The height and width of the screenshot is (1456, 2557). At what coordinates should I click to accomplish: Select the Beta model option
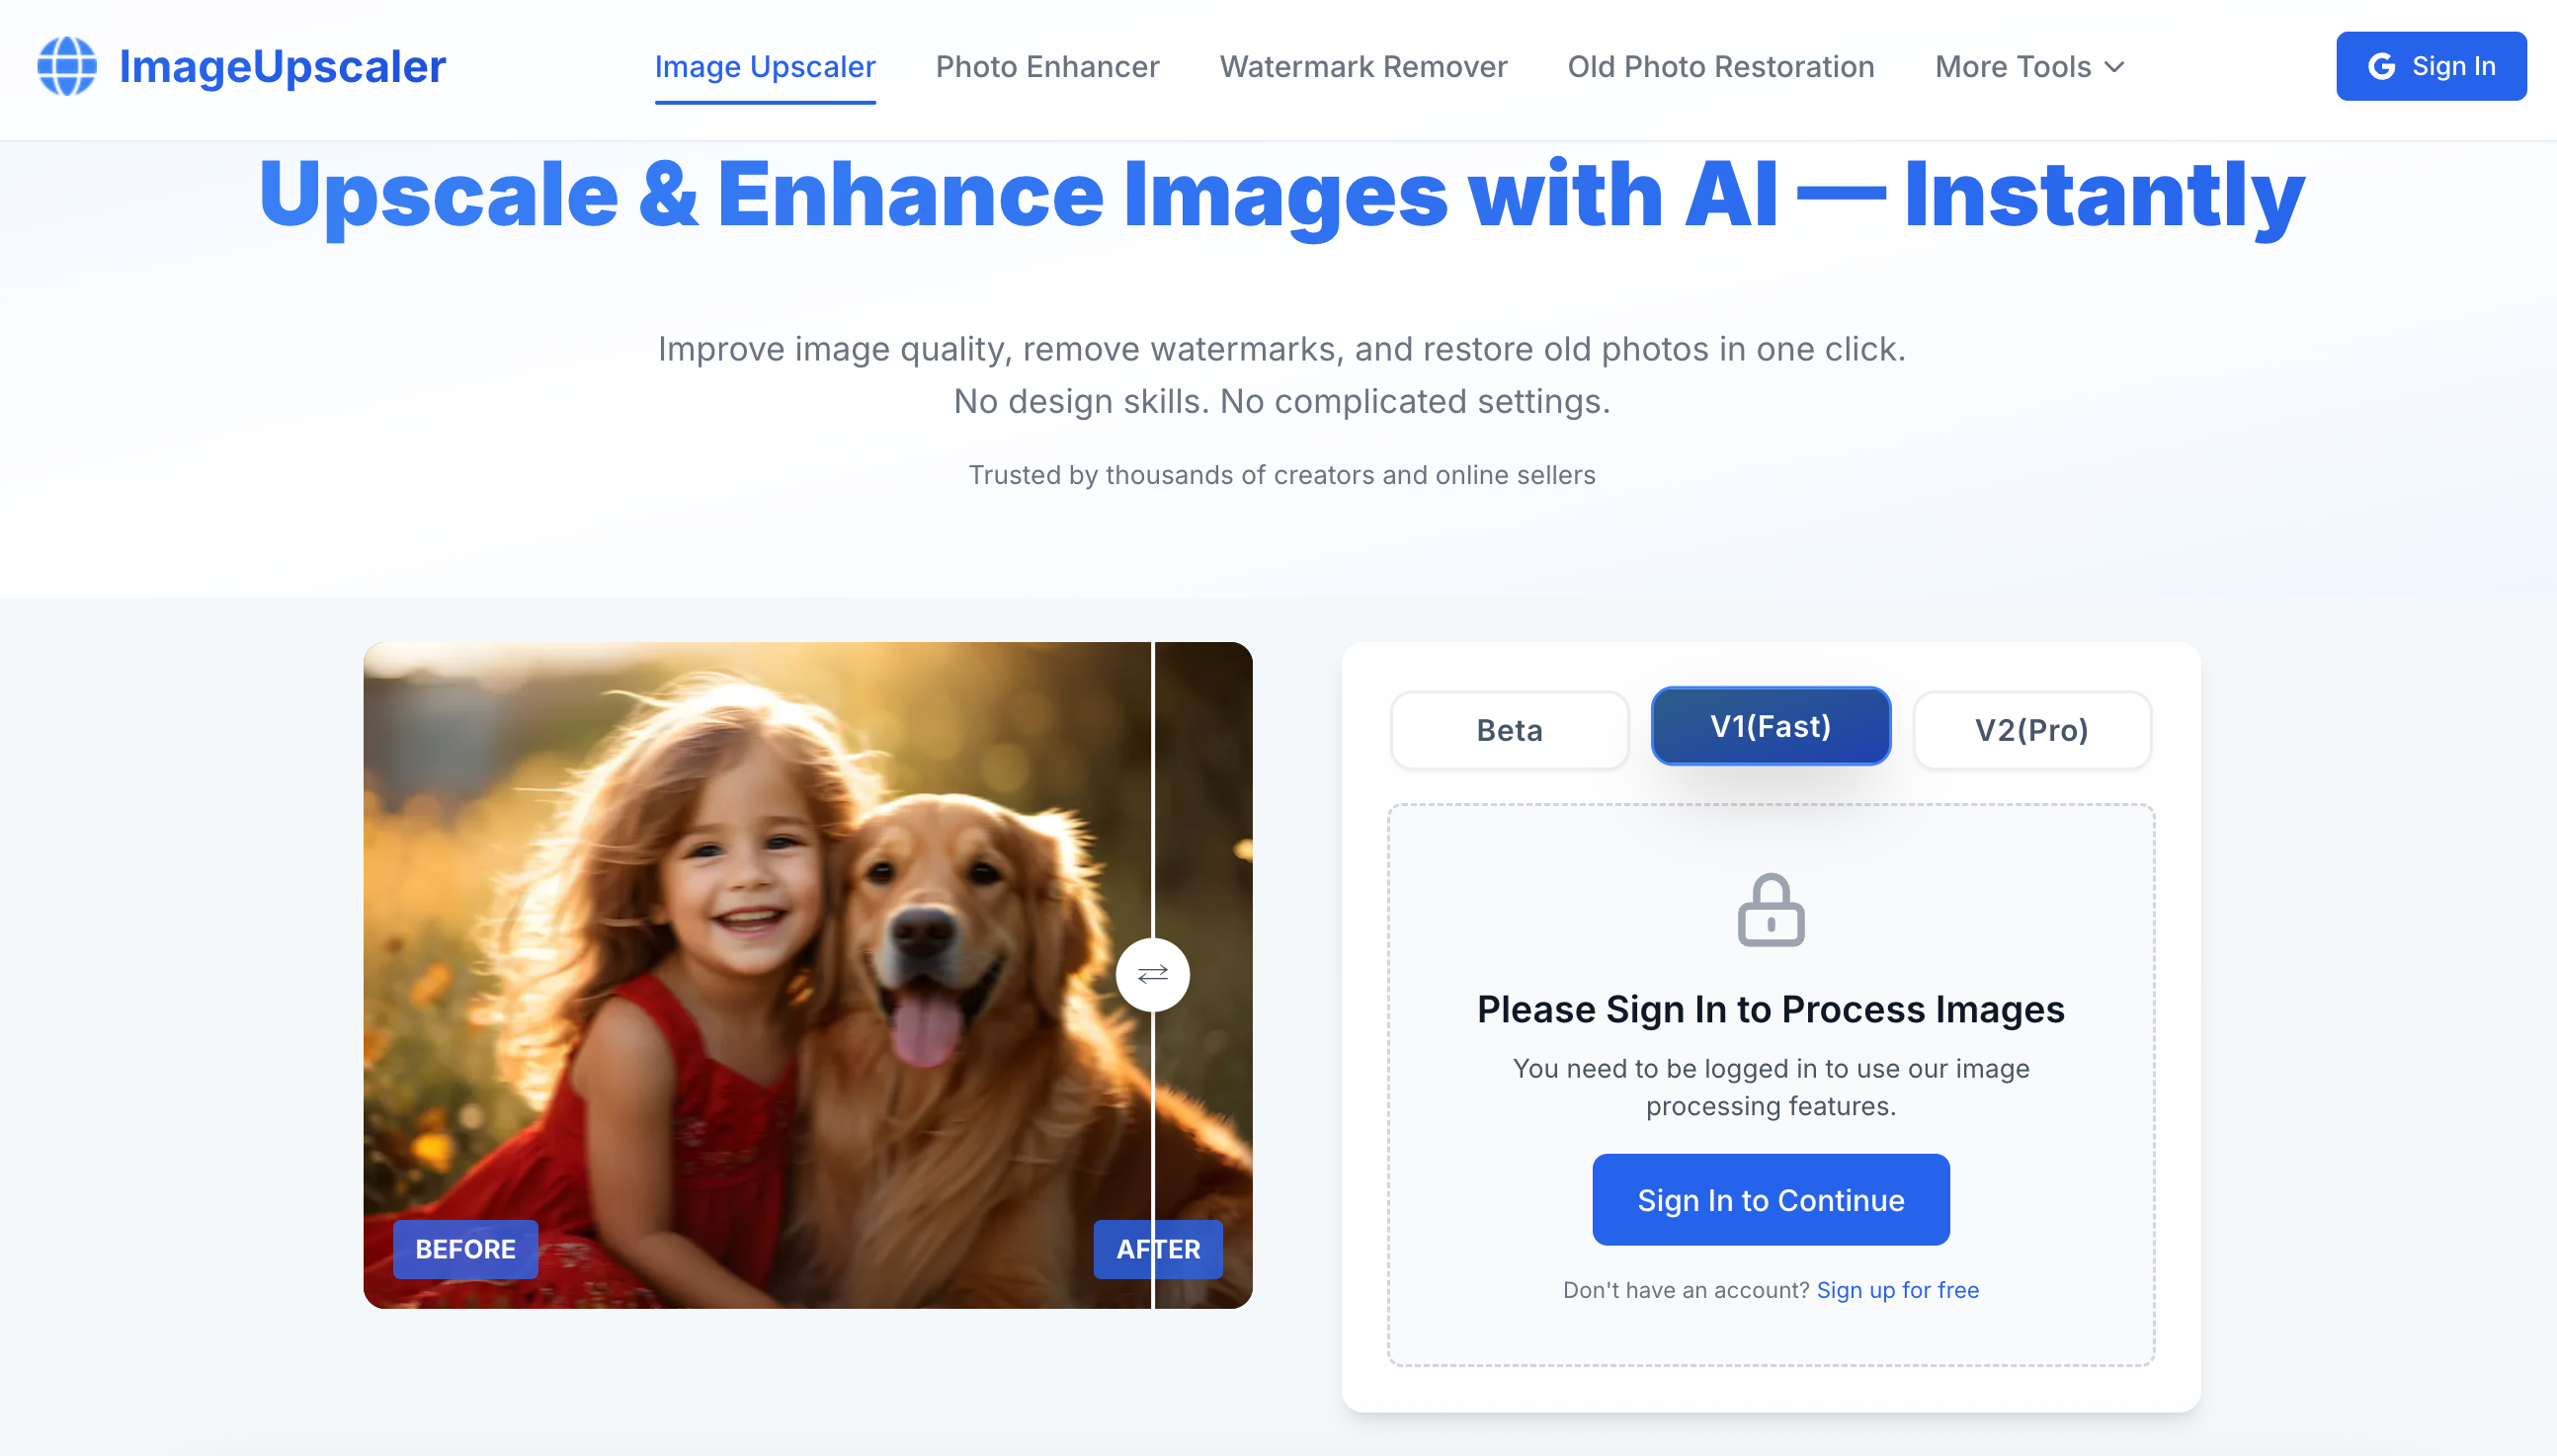coord(1509,730)
